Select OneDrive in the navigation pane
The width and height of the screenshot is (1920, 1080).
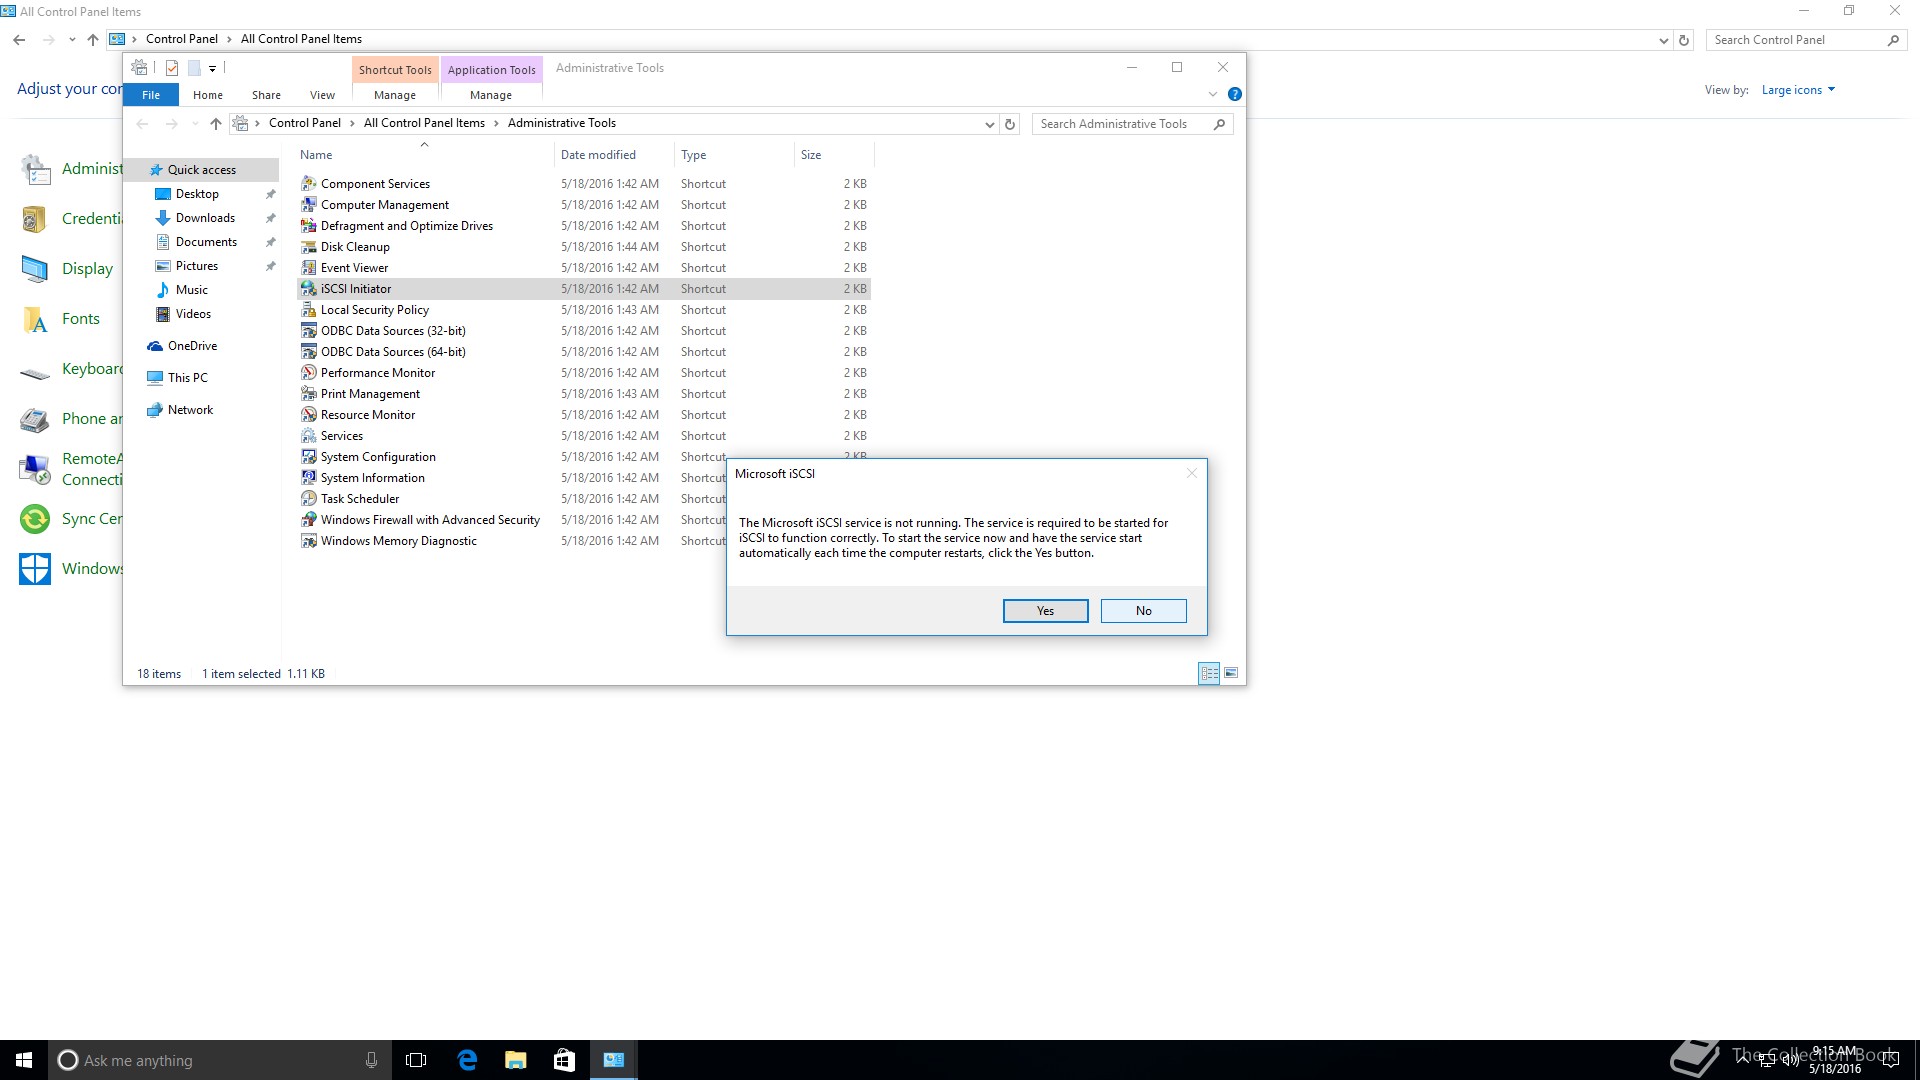[192, 346]
